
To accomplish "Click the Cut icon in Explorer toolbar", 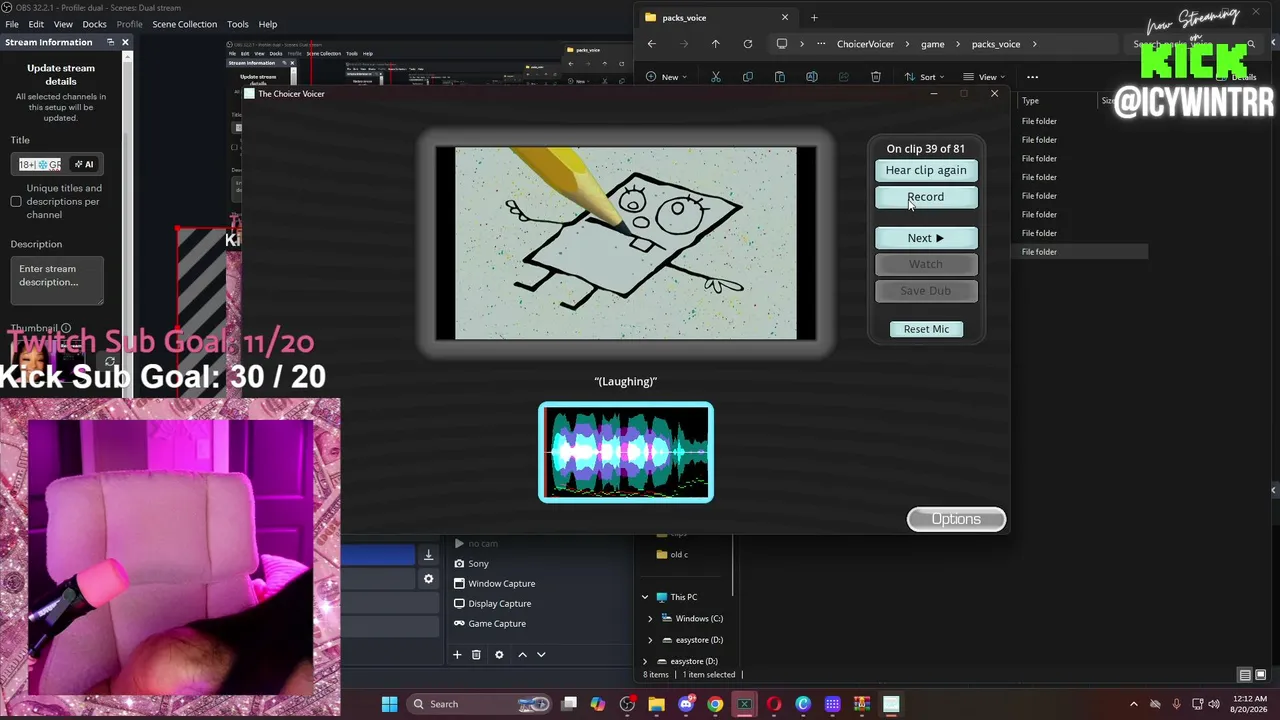I will point(716,77).
